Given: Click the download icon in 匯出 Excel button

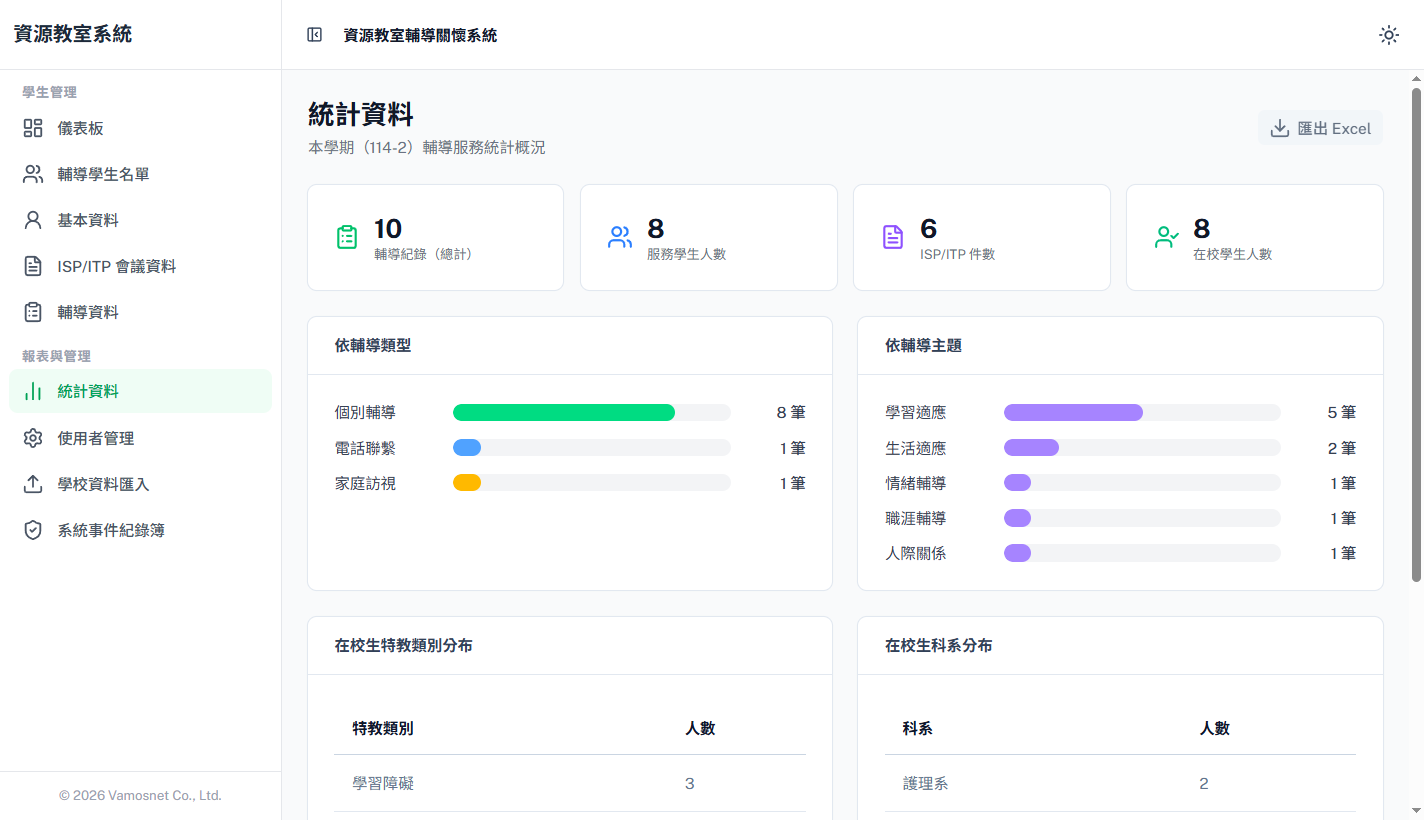Looking at the screenshot, I should pyautogui.click(x=1279, y=128).
